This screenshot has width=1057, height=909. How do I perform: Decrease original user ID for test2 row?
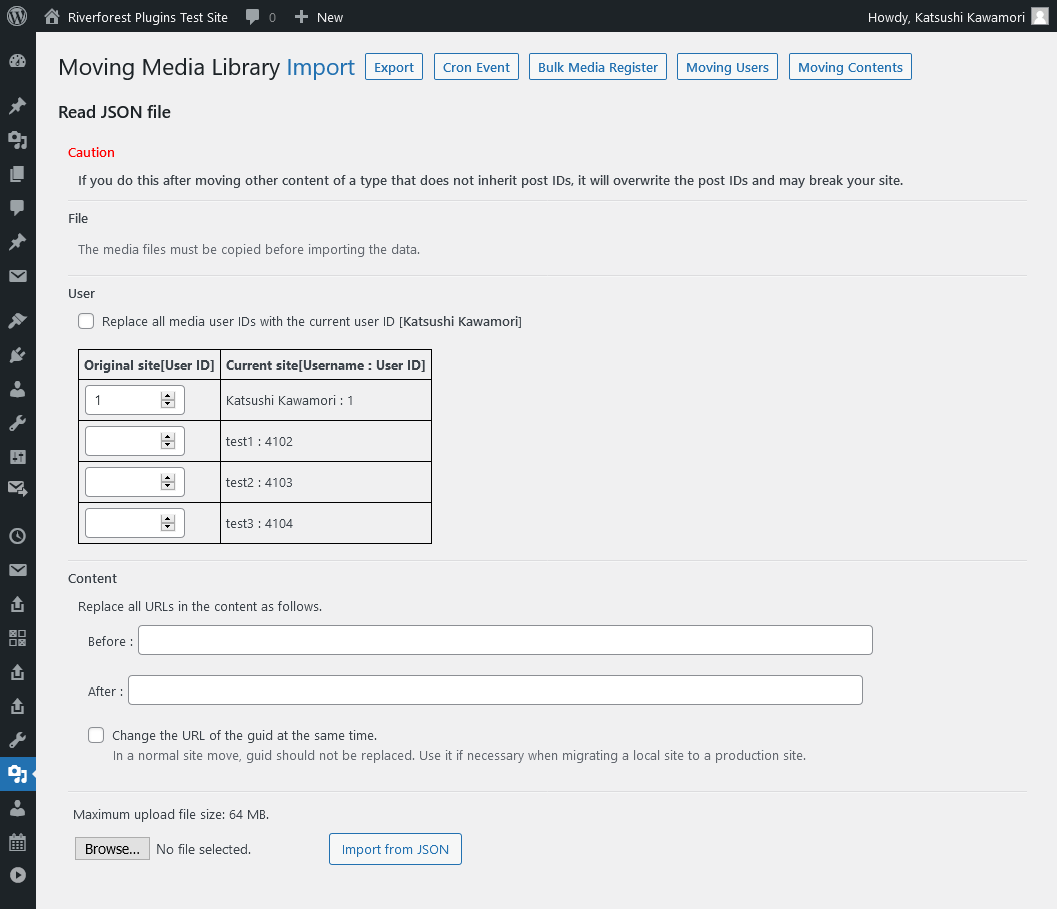pos(168,486)
